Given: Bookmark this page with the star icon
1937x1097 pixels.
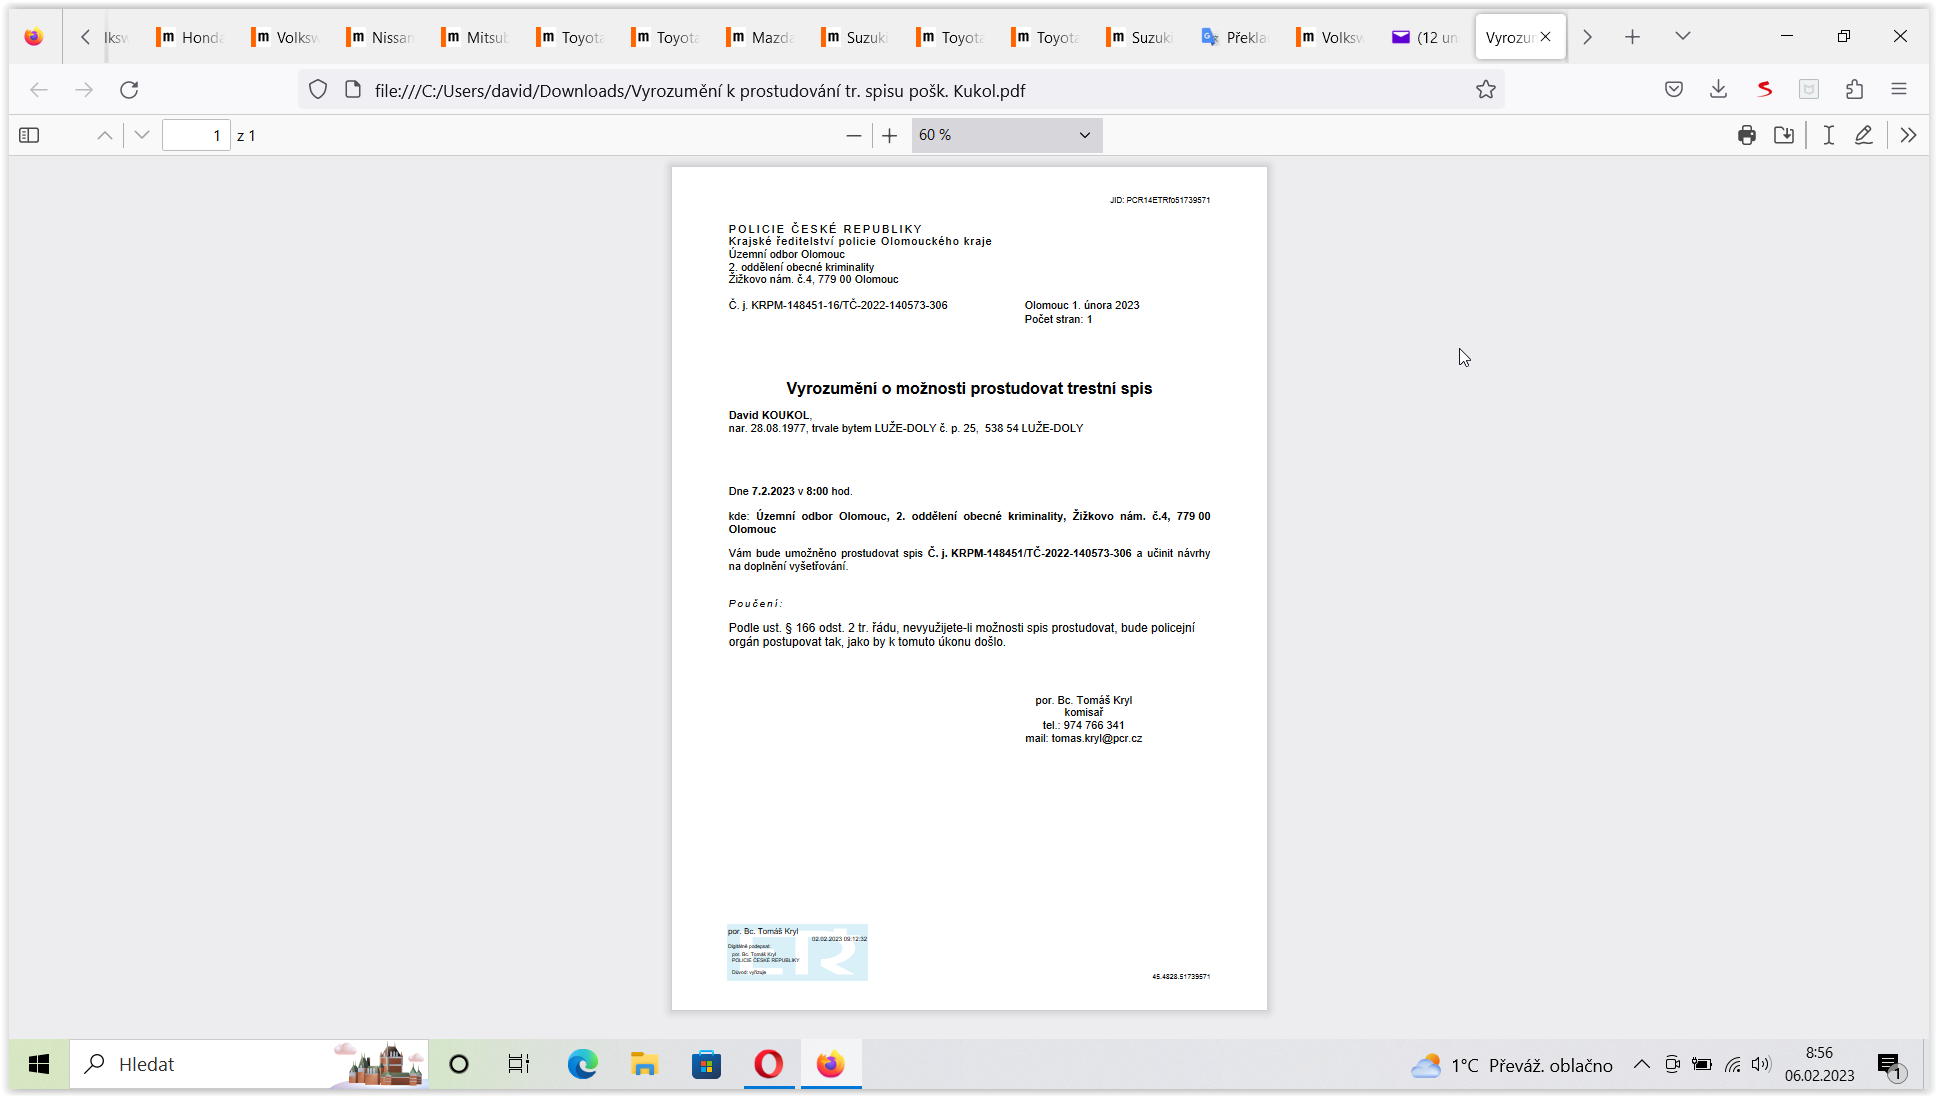Looking at the screenshot, I should coord(1485,90).
